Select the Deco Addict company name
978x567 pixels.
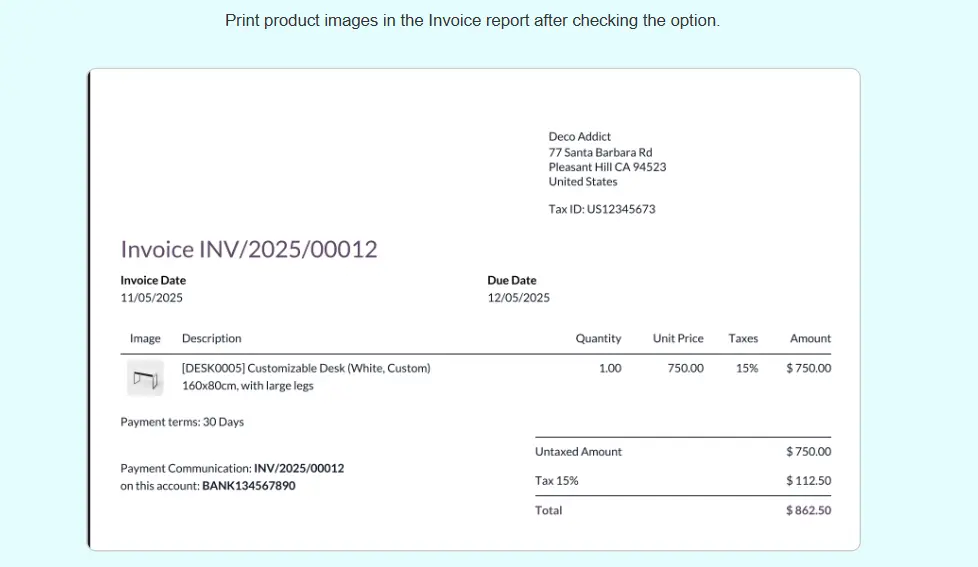pos(579,136)
